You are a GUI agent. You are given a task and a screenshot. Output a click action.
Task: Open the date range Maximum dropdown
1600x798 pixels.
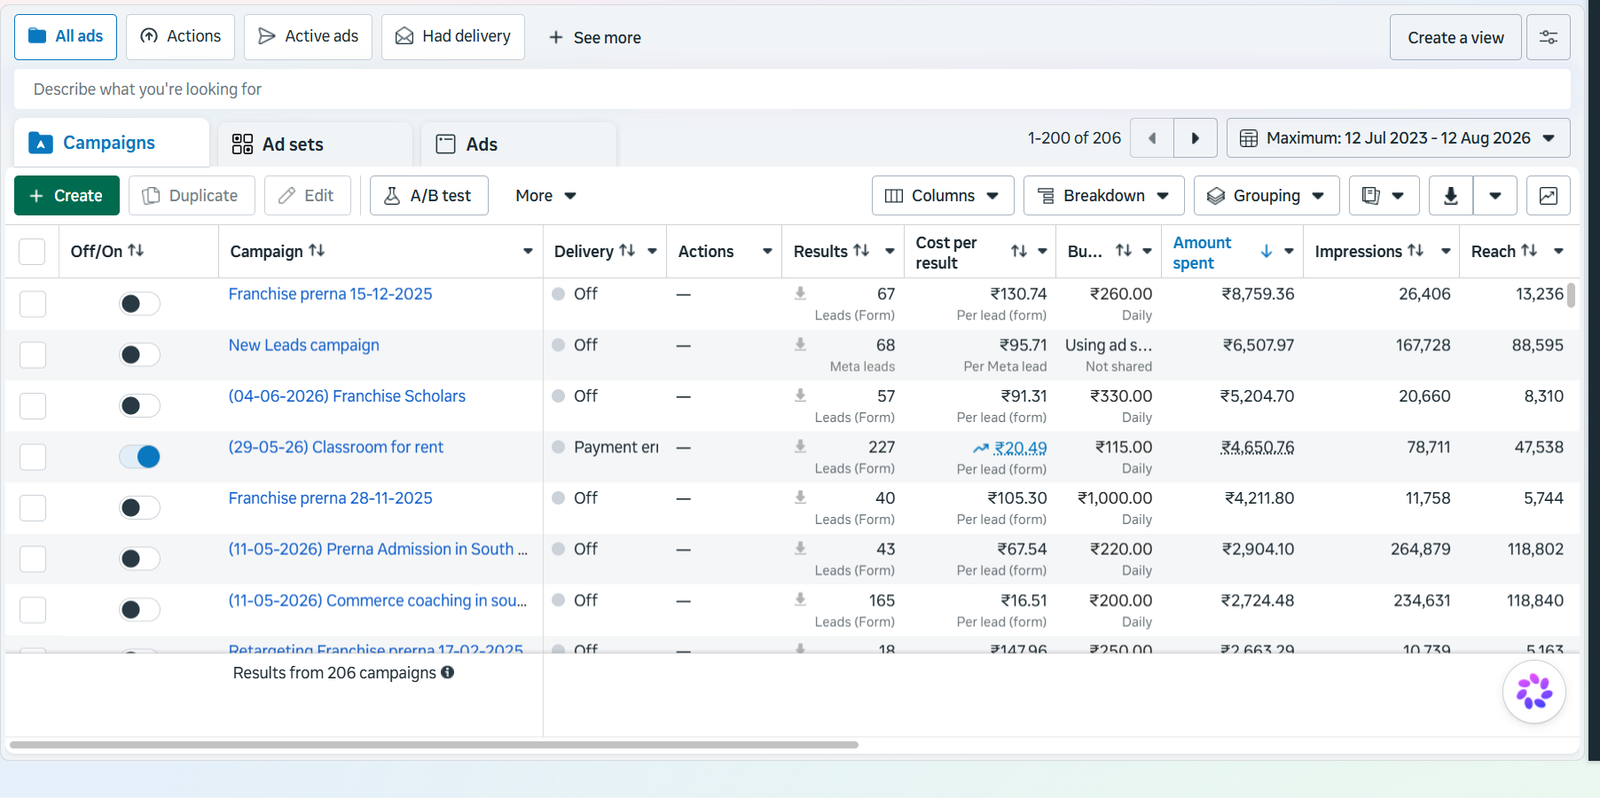[x=1398, y=138]
